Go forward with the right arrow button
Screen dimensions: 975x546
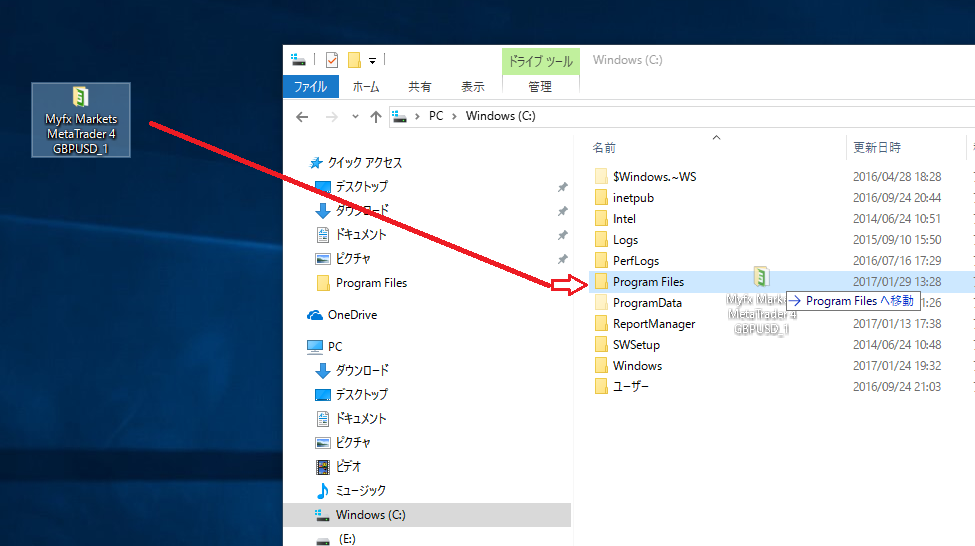click(331, 117)
